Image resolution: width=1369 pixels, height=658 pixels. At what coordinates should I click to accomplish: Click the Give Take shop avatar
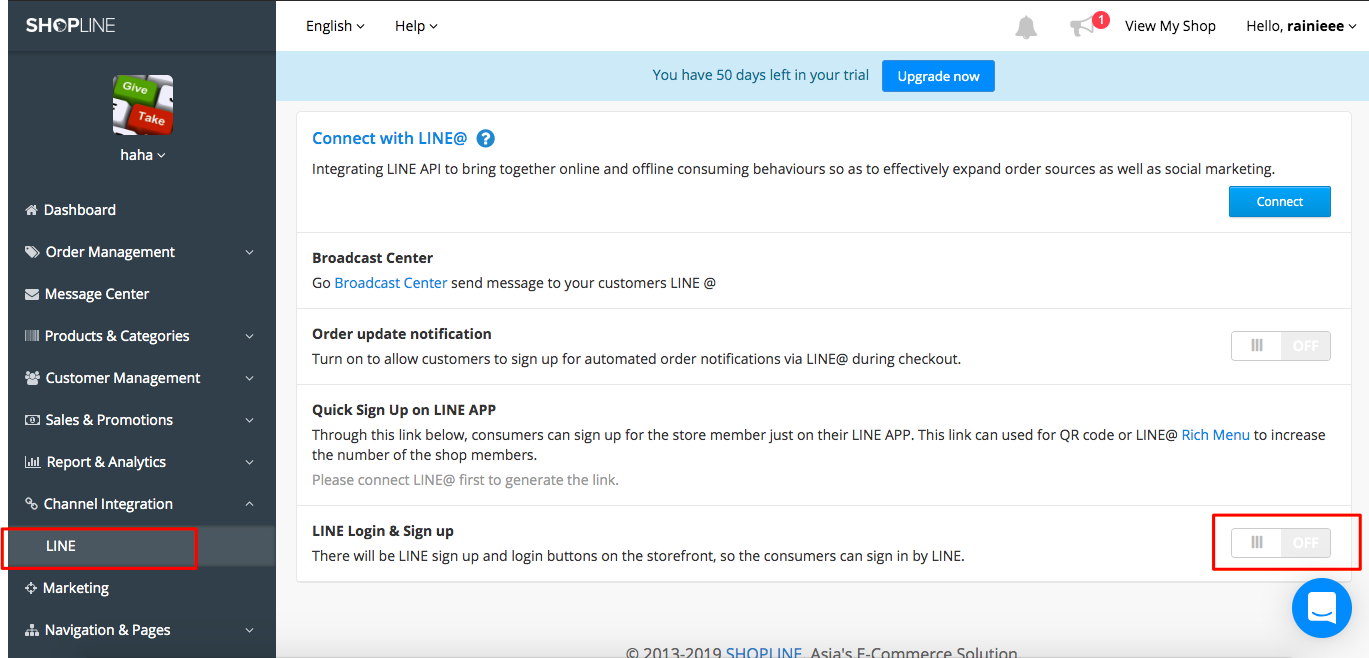[142, 105]
